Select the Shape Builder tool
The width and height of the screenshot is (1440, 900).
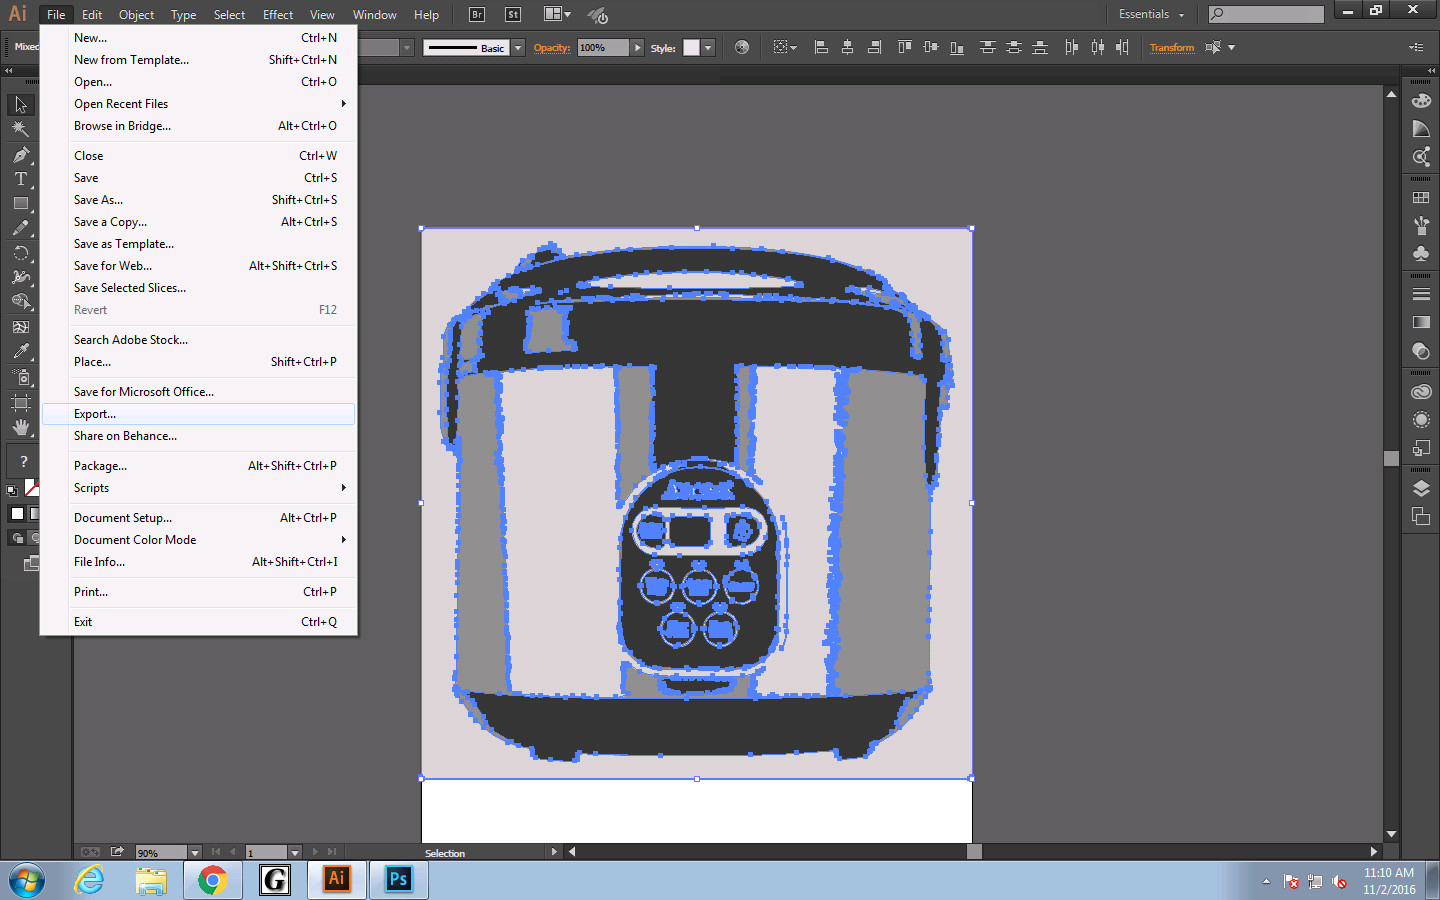tap(21, 302)
